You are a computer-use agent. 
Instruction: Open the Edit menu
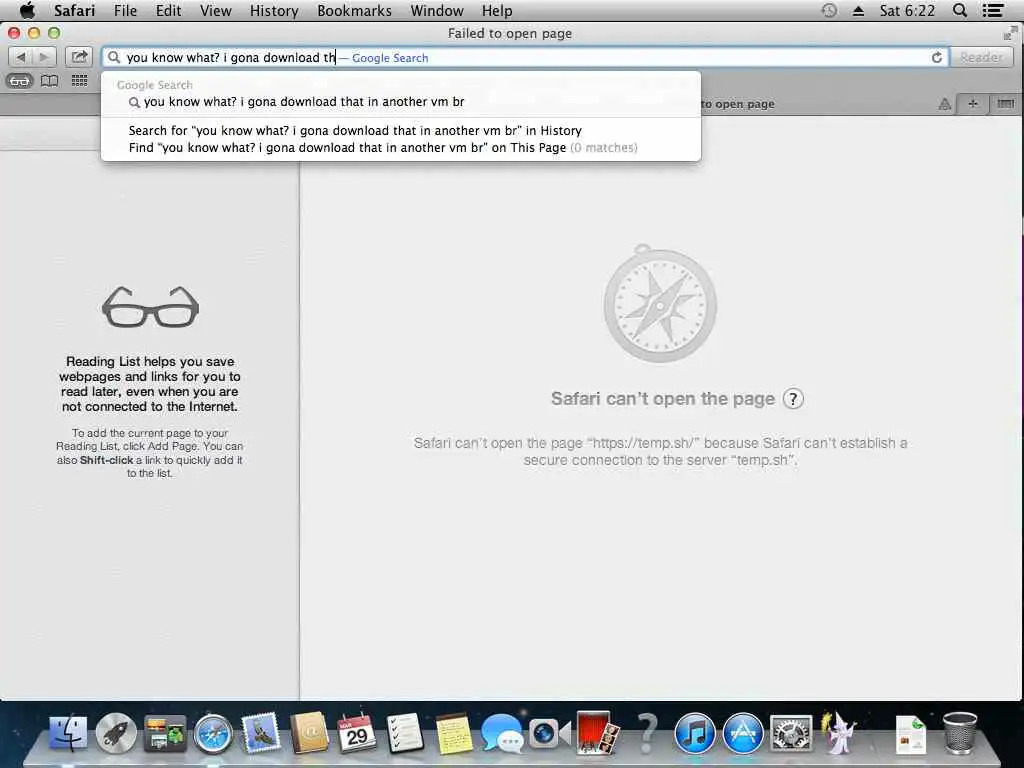[168, 11]
